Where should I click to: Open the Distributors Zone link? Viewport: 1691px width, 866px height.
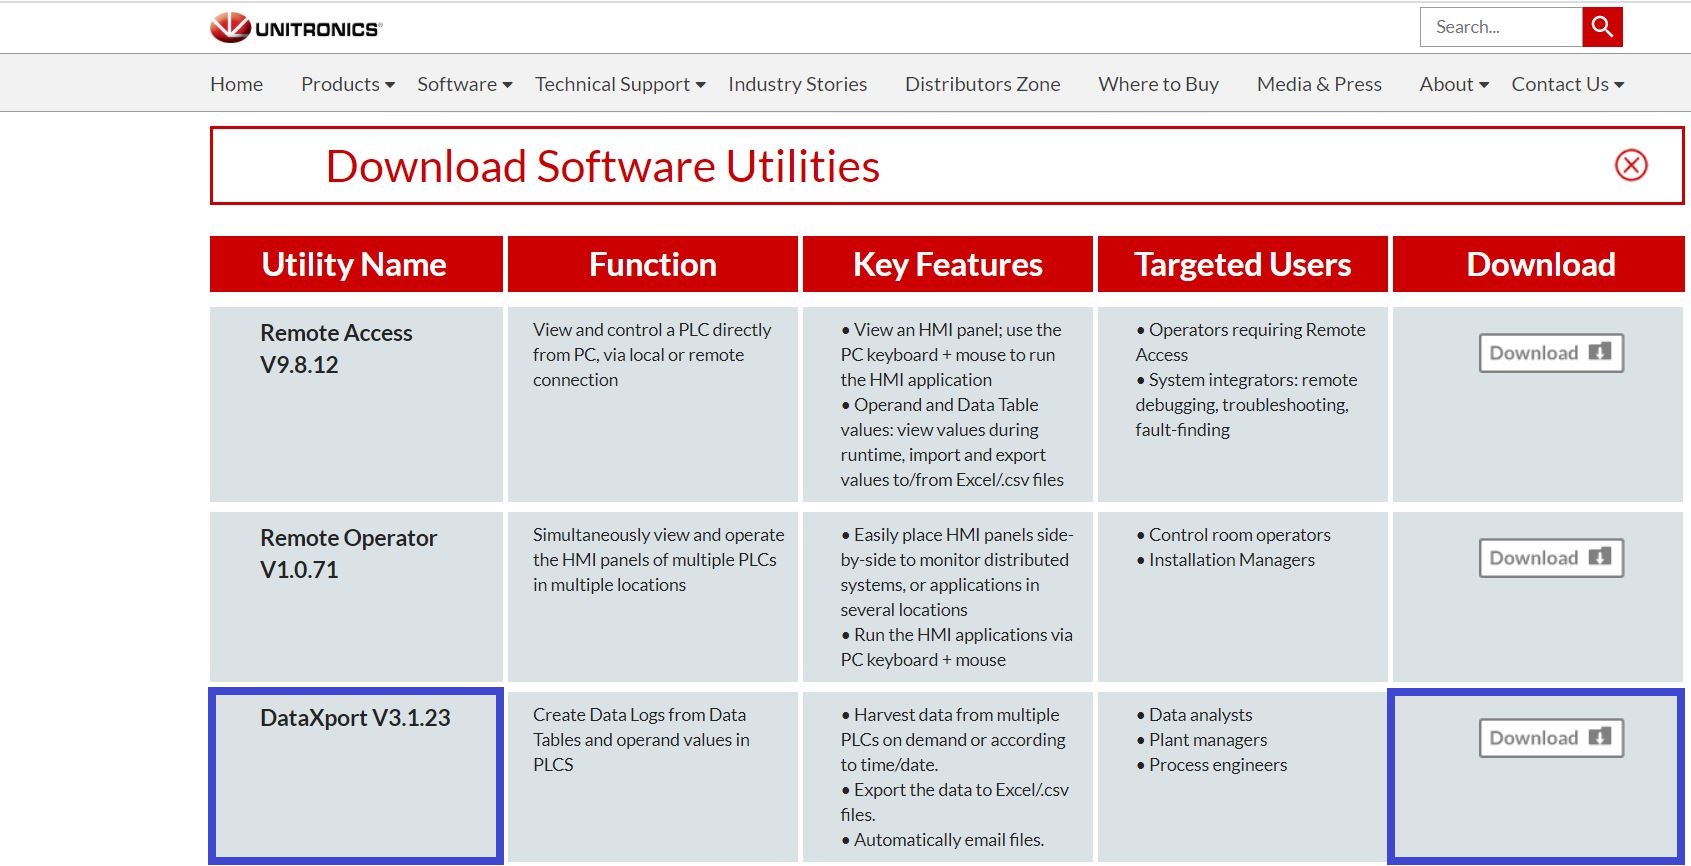(983, 84)
